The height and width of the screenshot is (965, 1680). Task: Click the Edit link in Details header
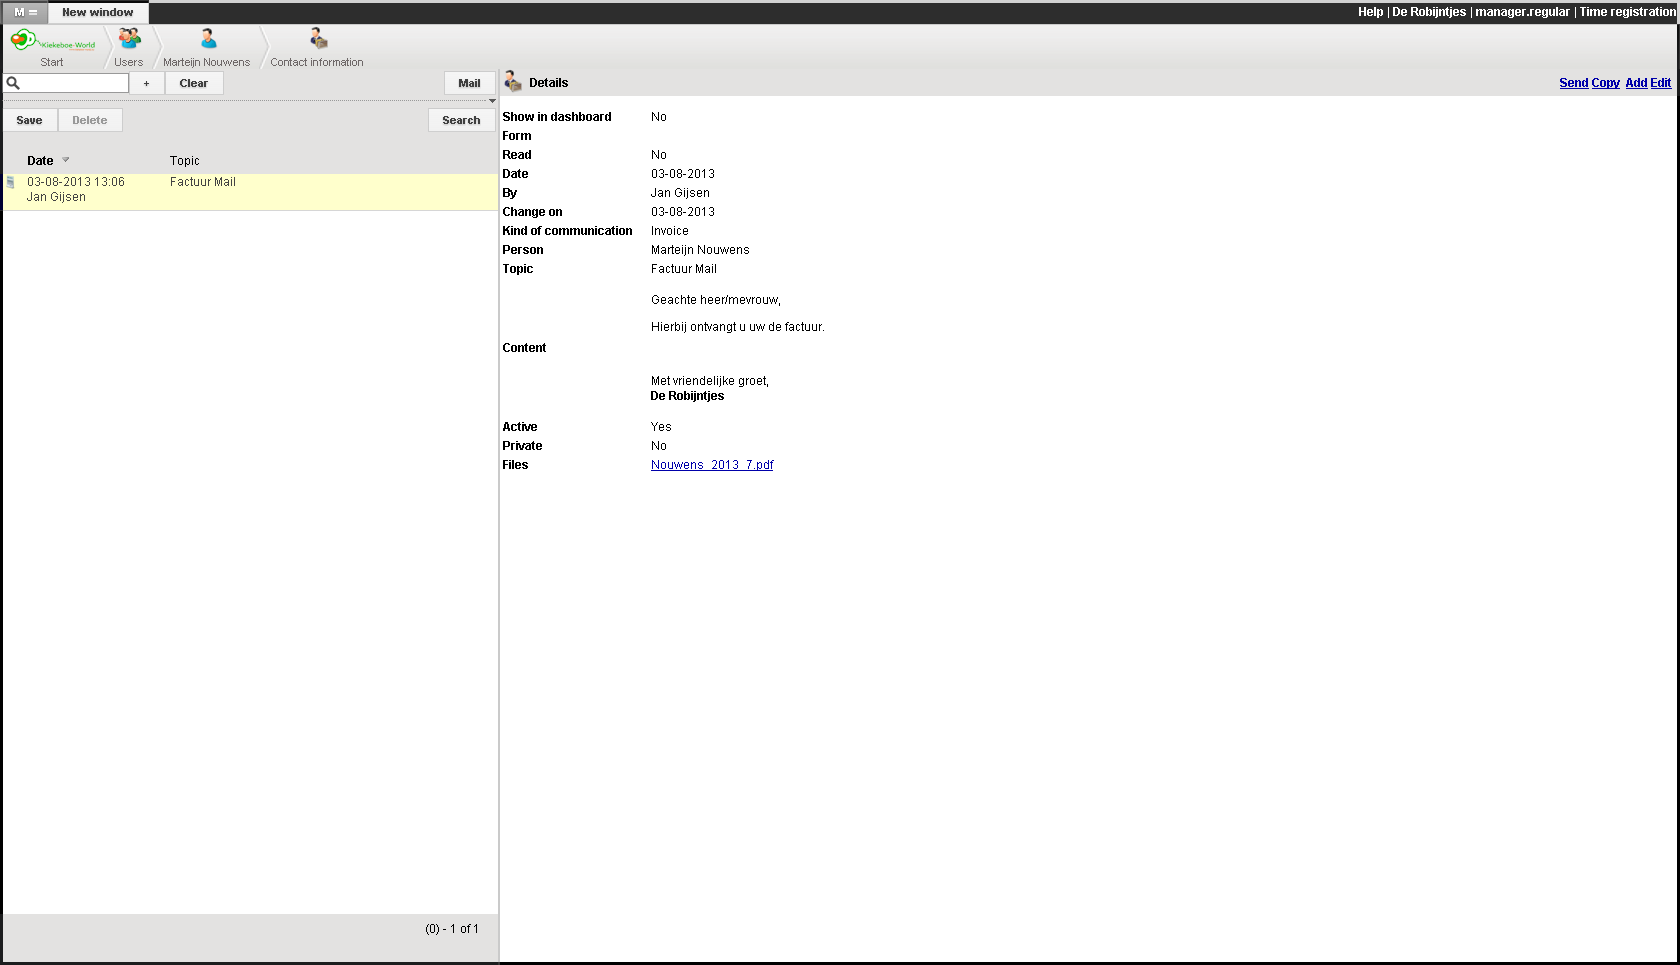[1660, 83]
